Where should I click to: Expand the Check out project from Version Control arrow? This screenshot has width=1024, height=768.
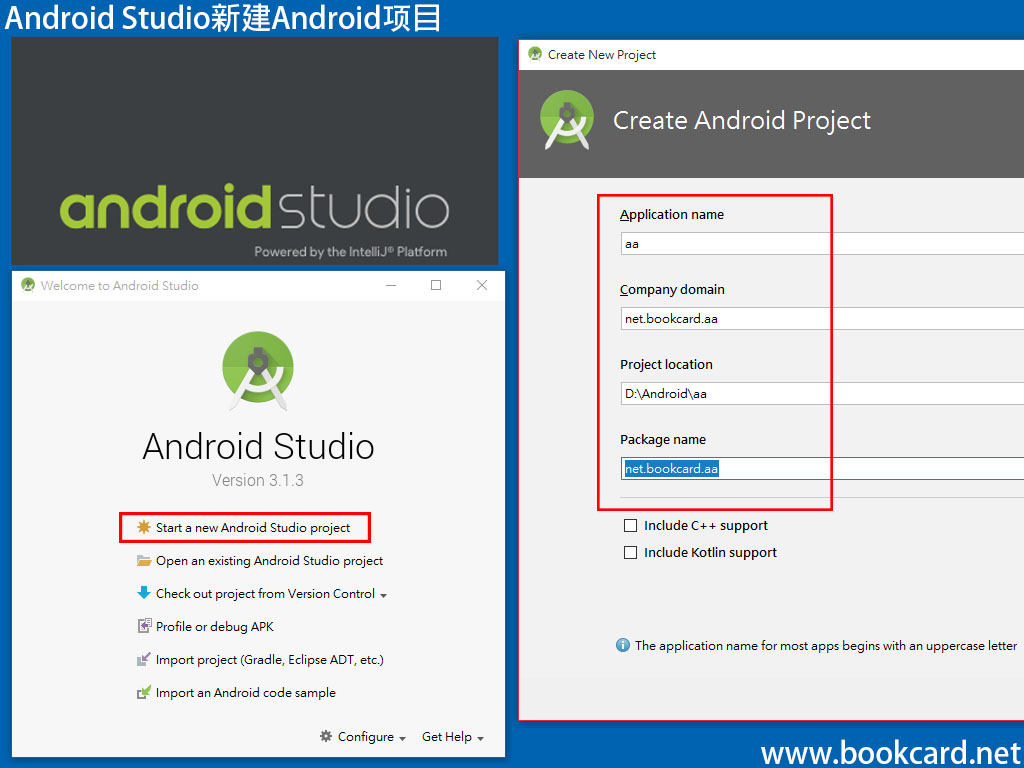point(384,594)
